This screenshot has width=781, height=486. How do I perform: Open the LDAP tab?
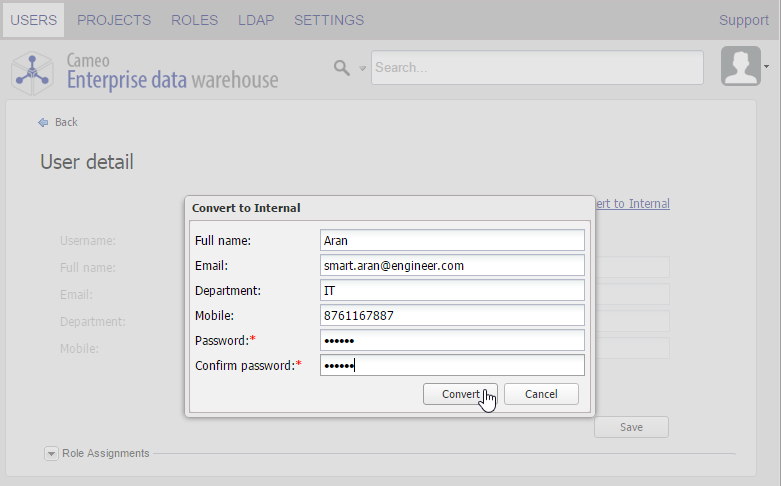256,20
